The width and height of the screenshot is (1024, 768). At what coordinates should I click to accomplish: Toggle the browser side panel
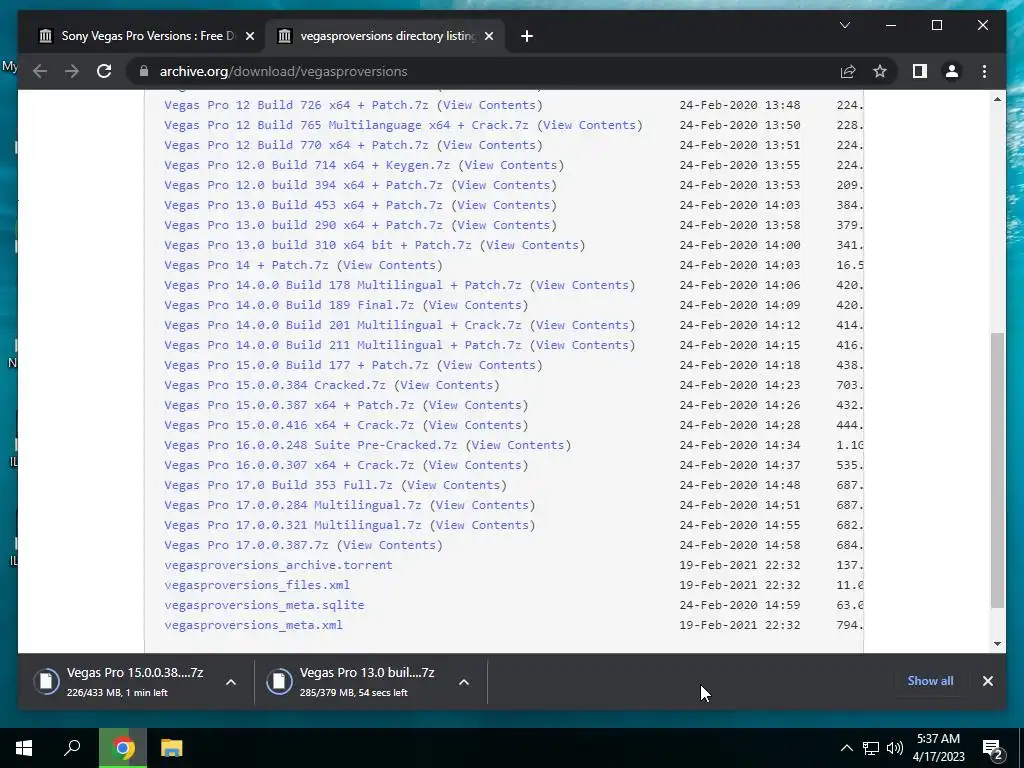920,71
